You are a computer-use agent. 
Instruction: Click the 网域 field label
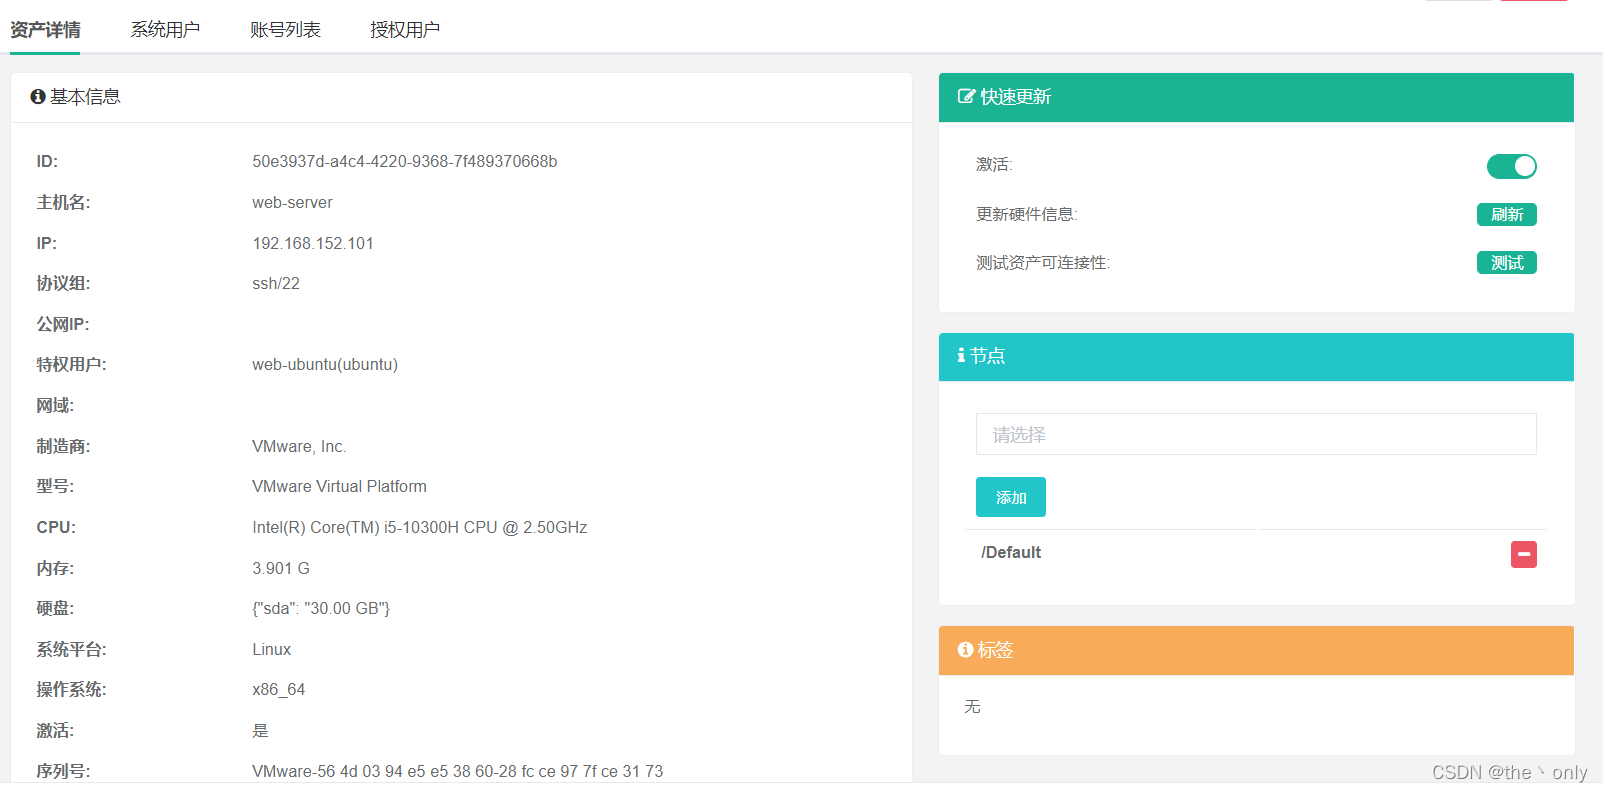[55, 405]
